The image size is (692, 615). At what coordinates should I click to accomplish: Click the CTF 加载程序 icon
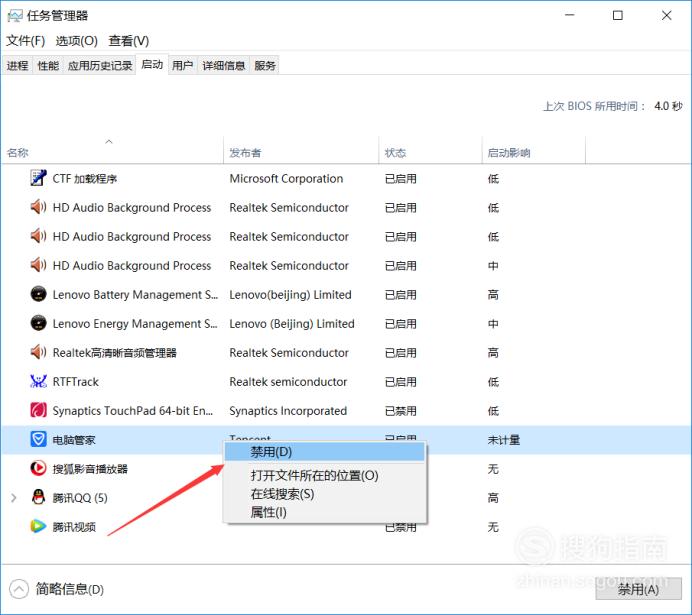pos(38,178)
